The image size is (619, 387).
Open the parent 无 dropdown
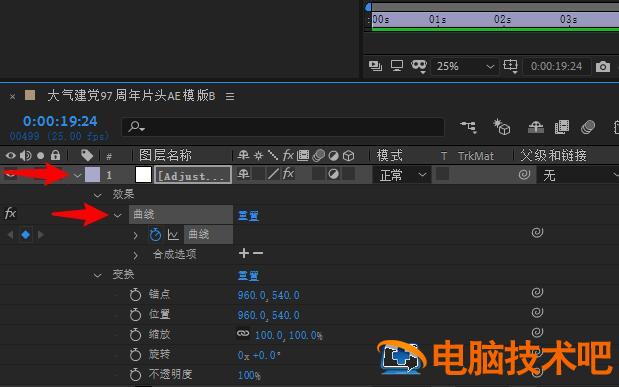578,175
